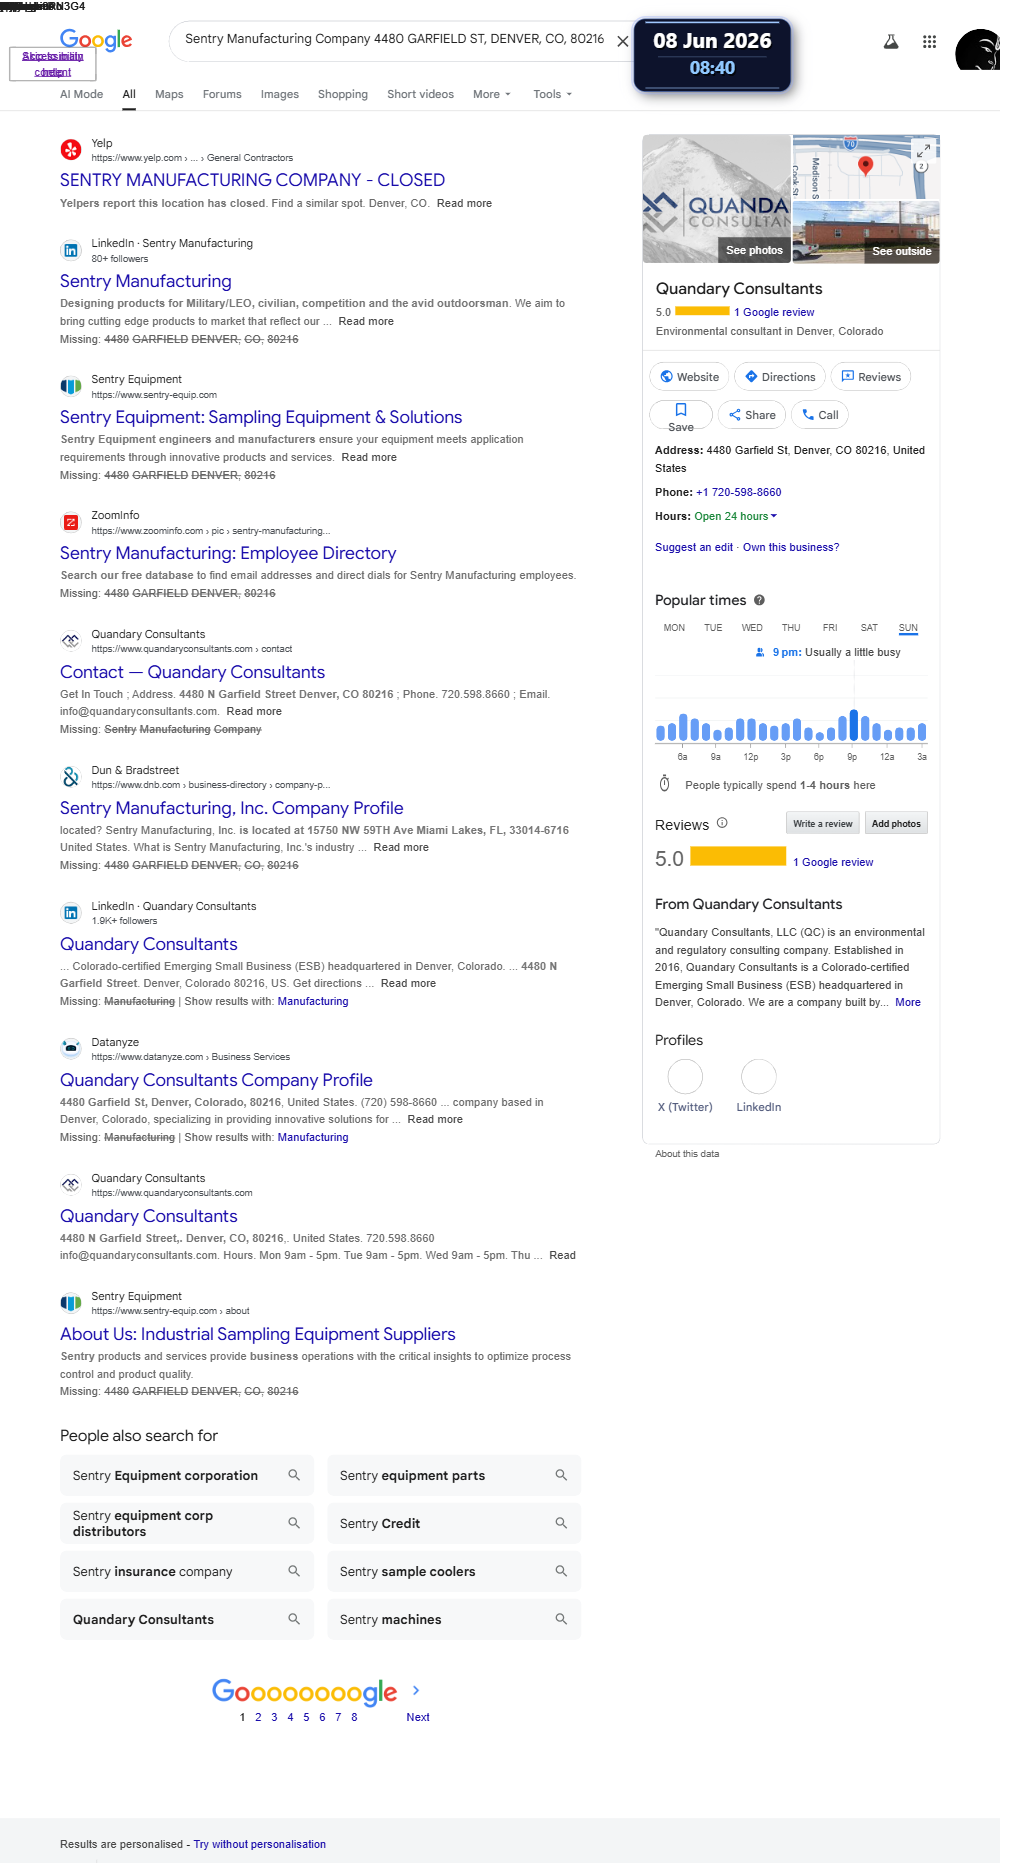Save Quandary Consultants with bookmark icon
Screen dimensions: 1012x1863
point(681,415)
